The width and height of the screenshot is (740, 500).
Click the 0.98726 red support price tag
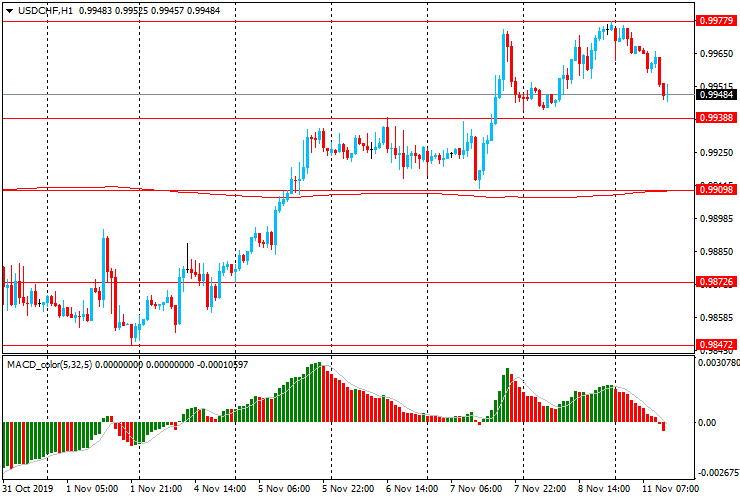click(716, 282)
